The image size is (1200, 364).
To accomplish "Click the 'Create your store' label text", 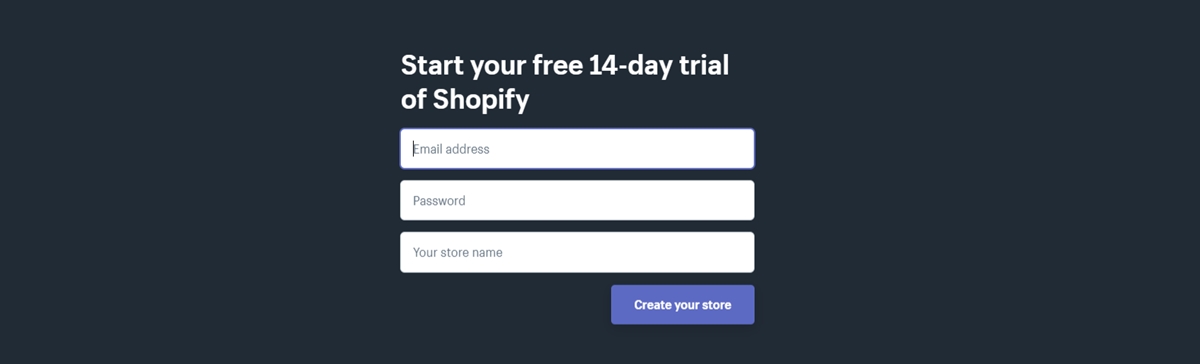I will (683, 305).
